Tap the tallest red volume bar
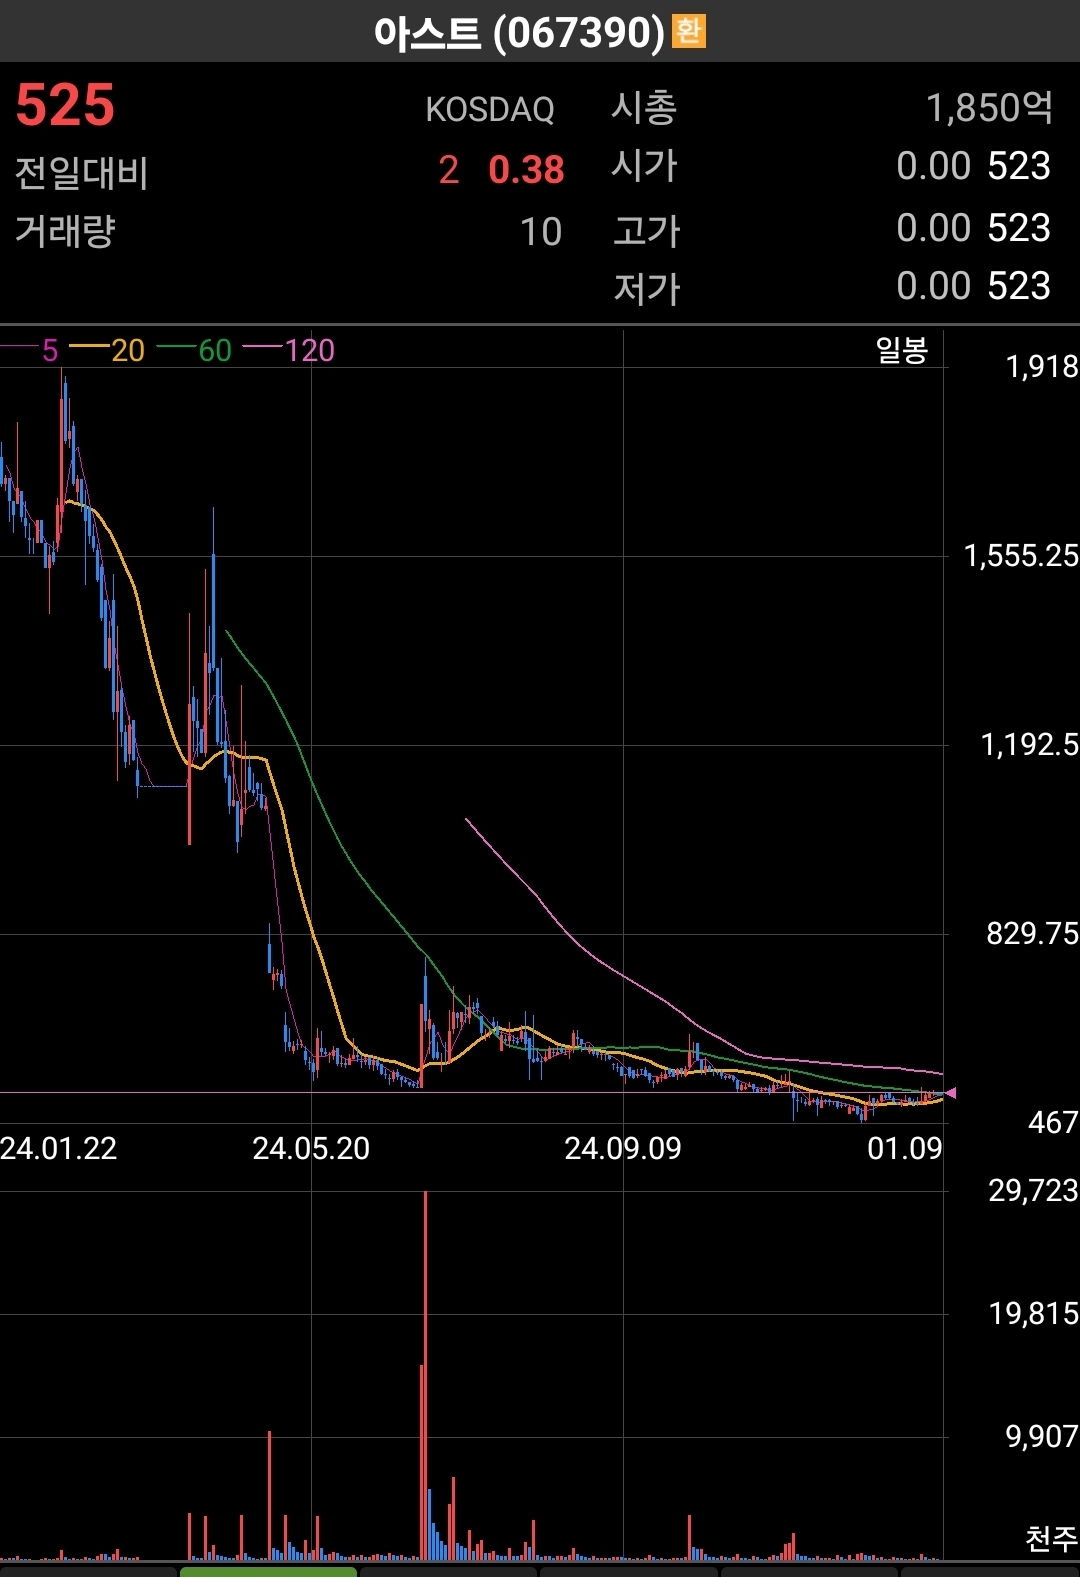 pos(426,1375)
